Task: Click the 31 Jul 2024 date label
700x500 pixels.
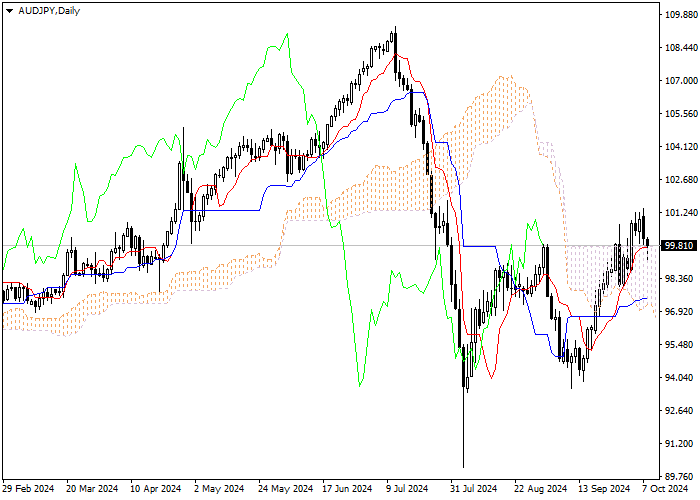Action: (474, 489)
